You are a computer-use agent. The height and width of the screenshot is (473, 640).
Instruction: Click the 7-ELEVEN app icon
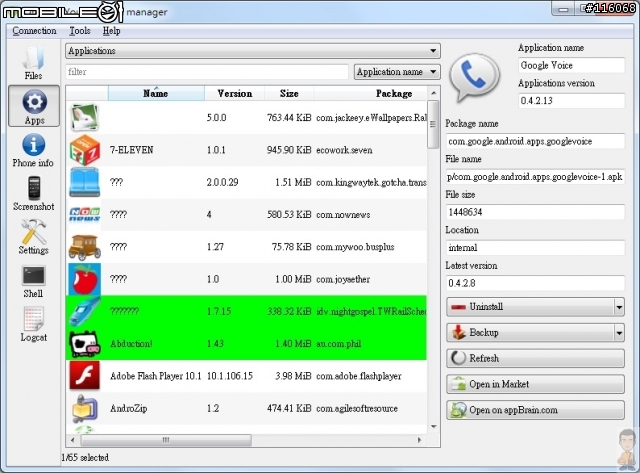(84, 150)
